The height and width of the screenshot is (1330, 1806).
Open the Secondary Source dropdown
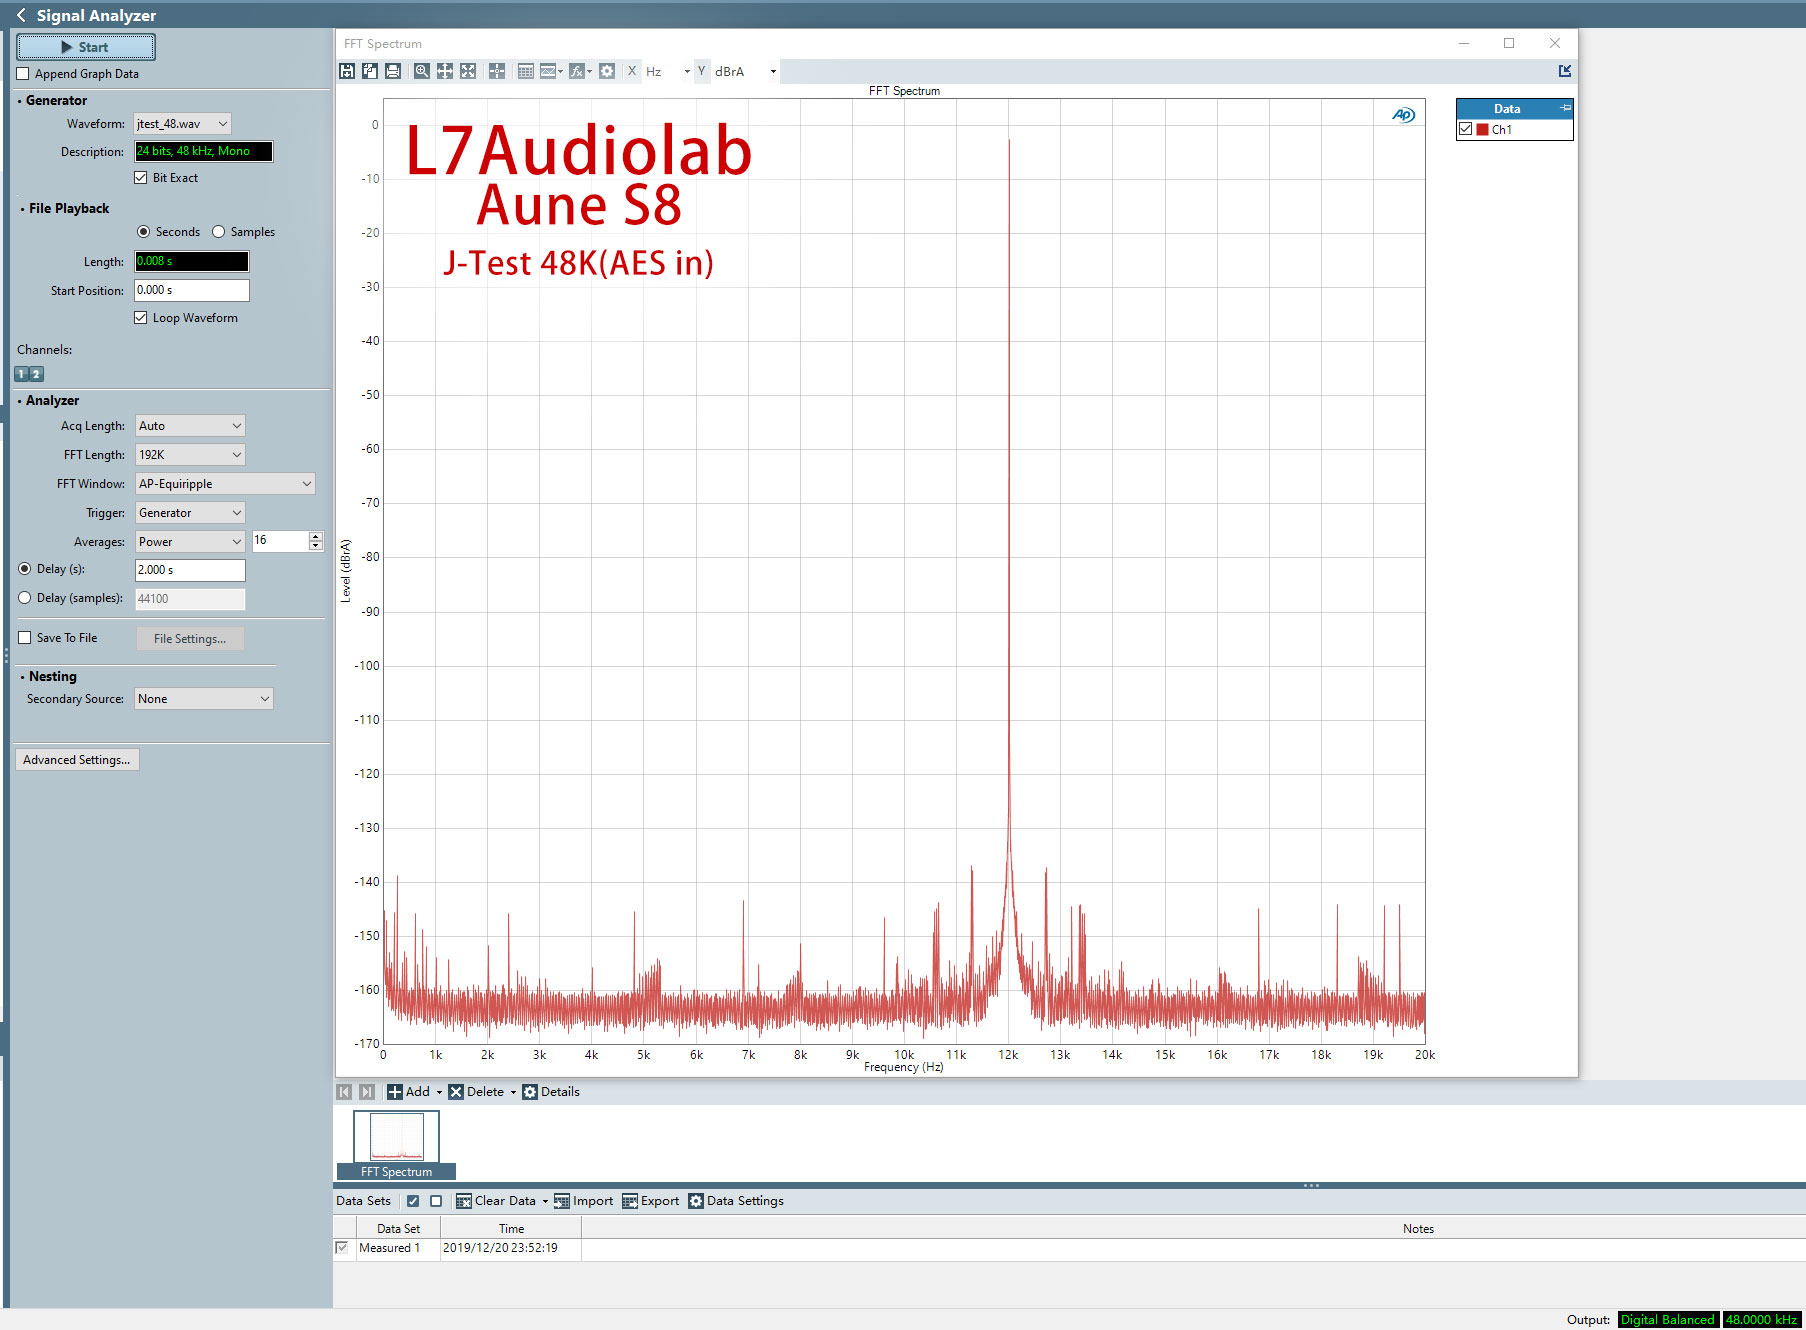[x=204, y=699]
